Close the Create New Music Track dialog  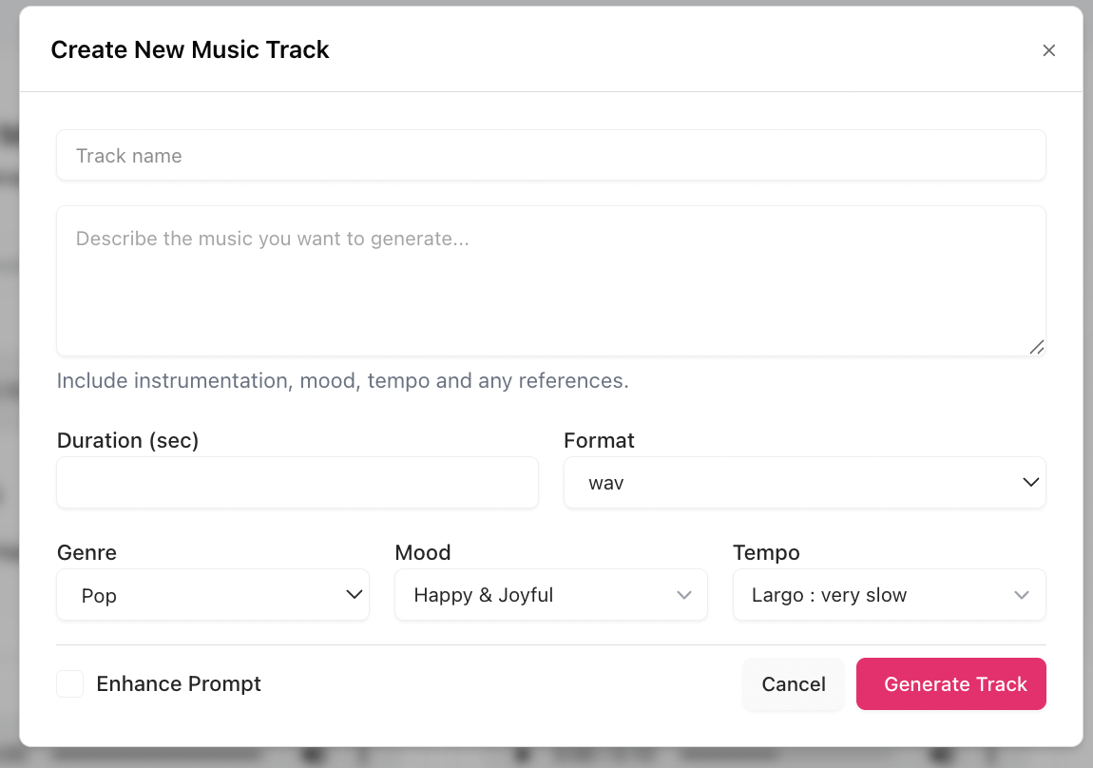coord(1048,50)
